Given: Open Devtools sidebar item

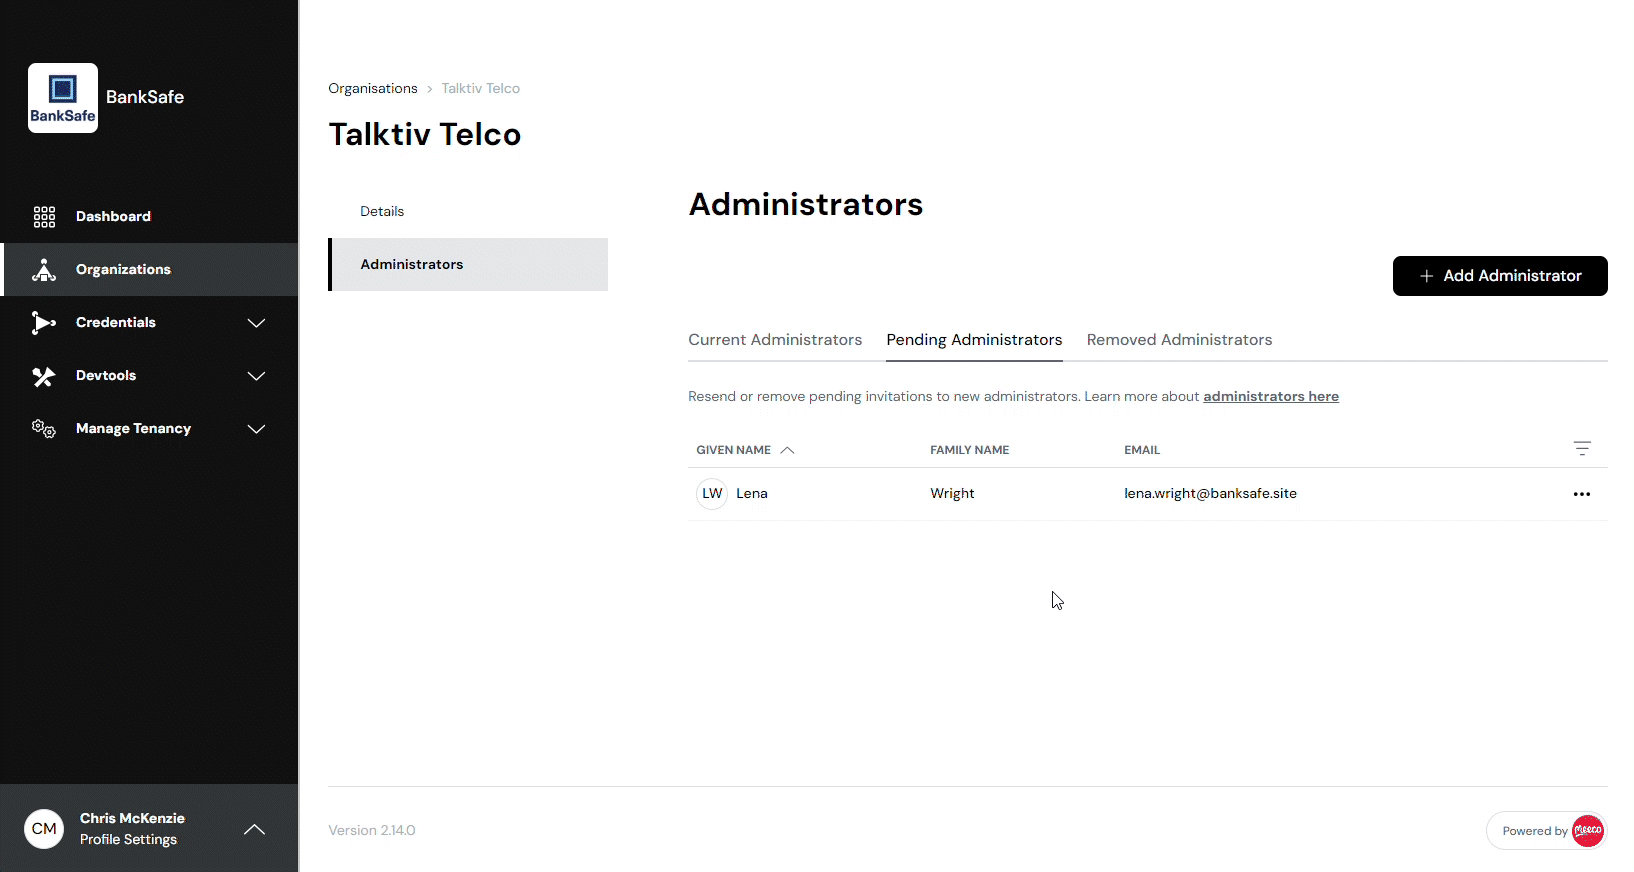Looking at the screenshot, I should point(149,375).
